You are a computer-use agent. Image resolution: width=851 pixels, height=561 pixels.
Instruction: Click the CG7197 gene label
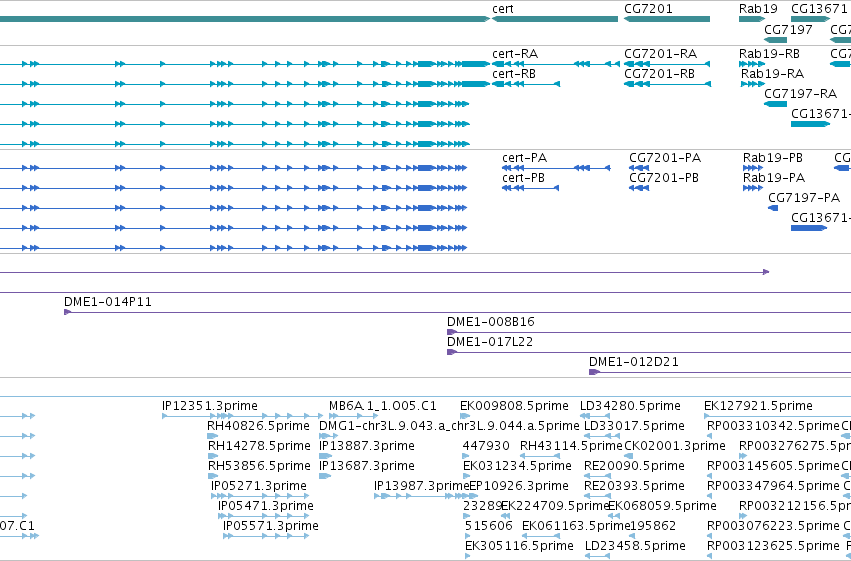point(788,30)
